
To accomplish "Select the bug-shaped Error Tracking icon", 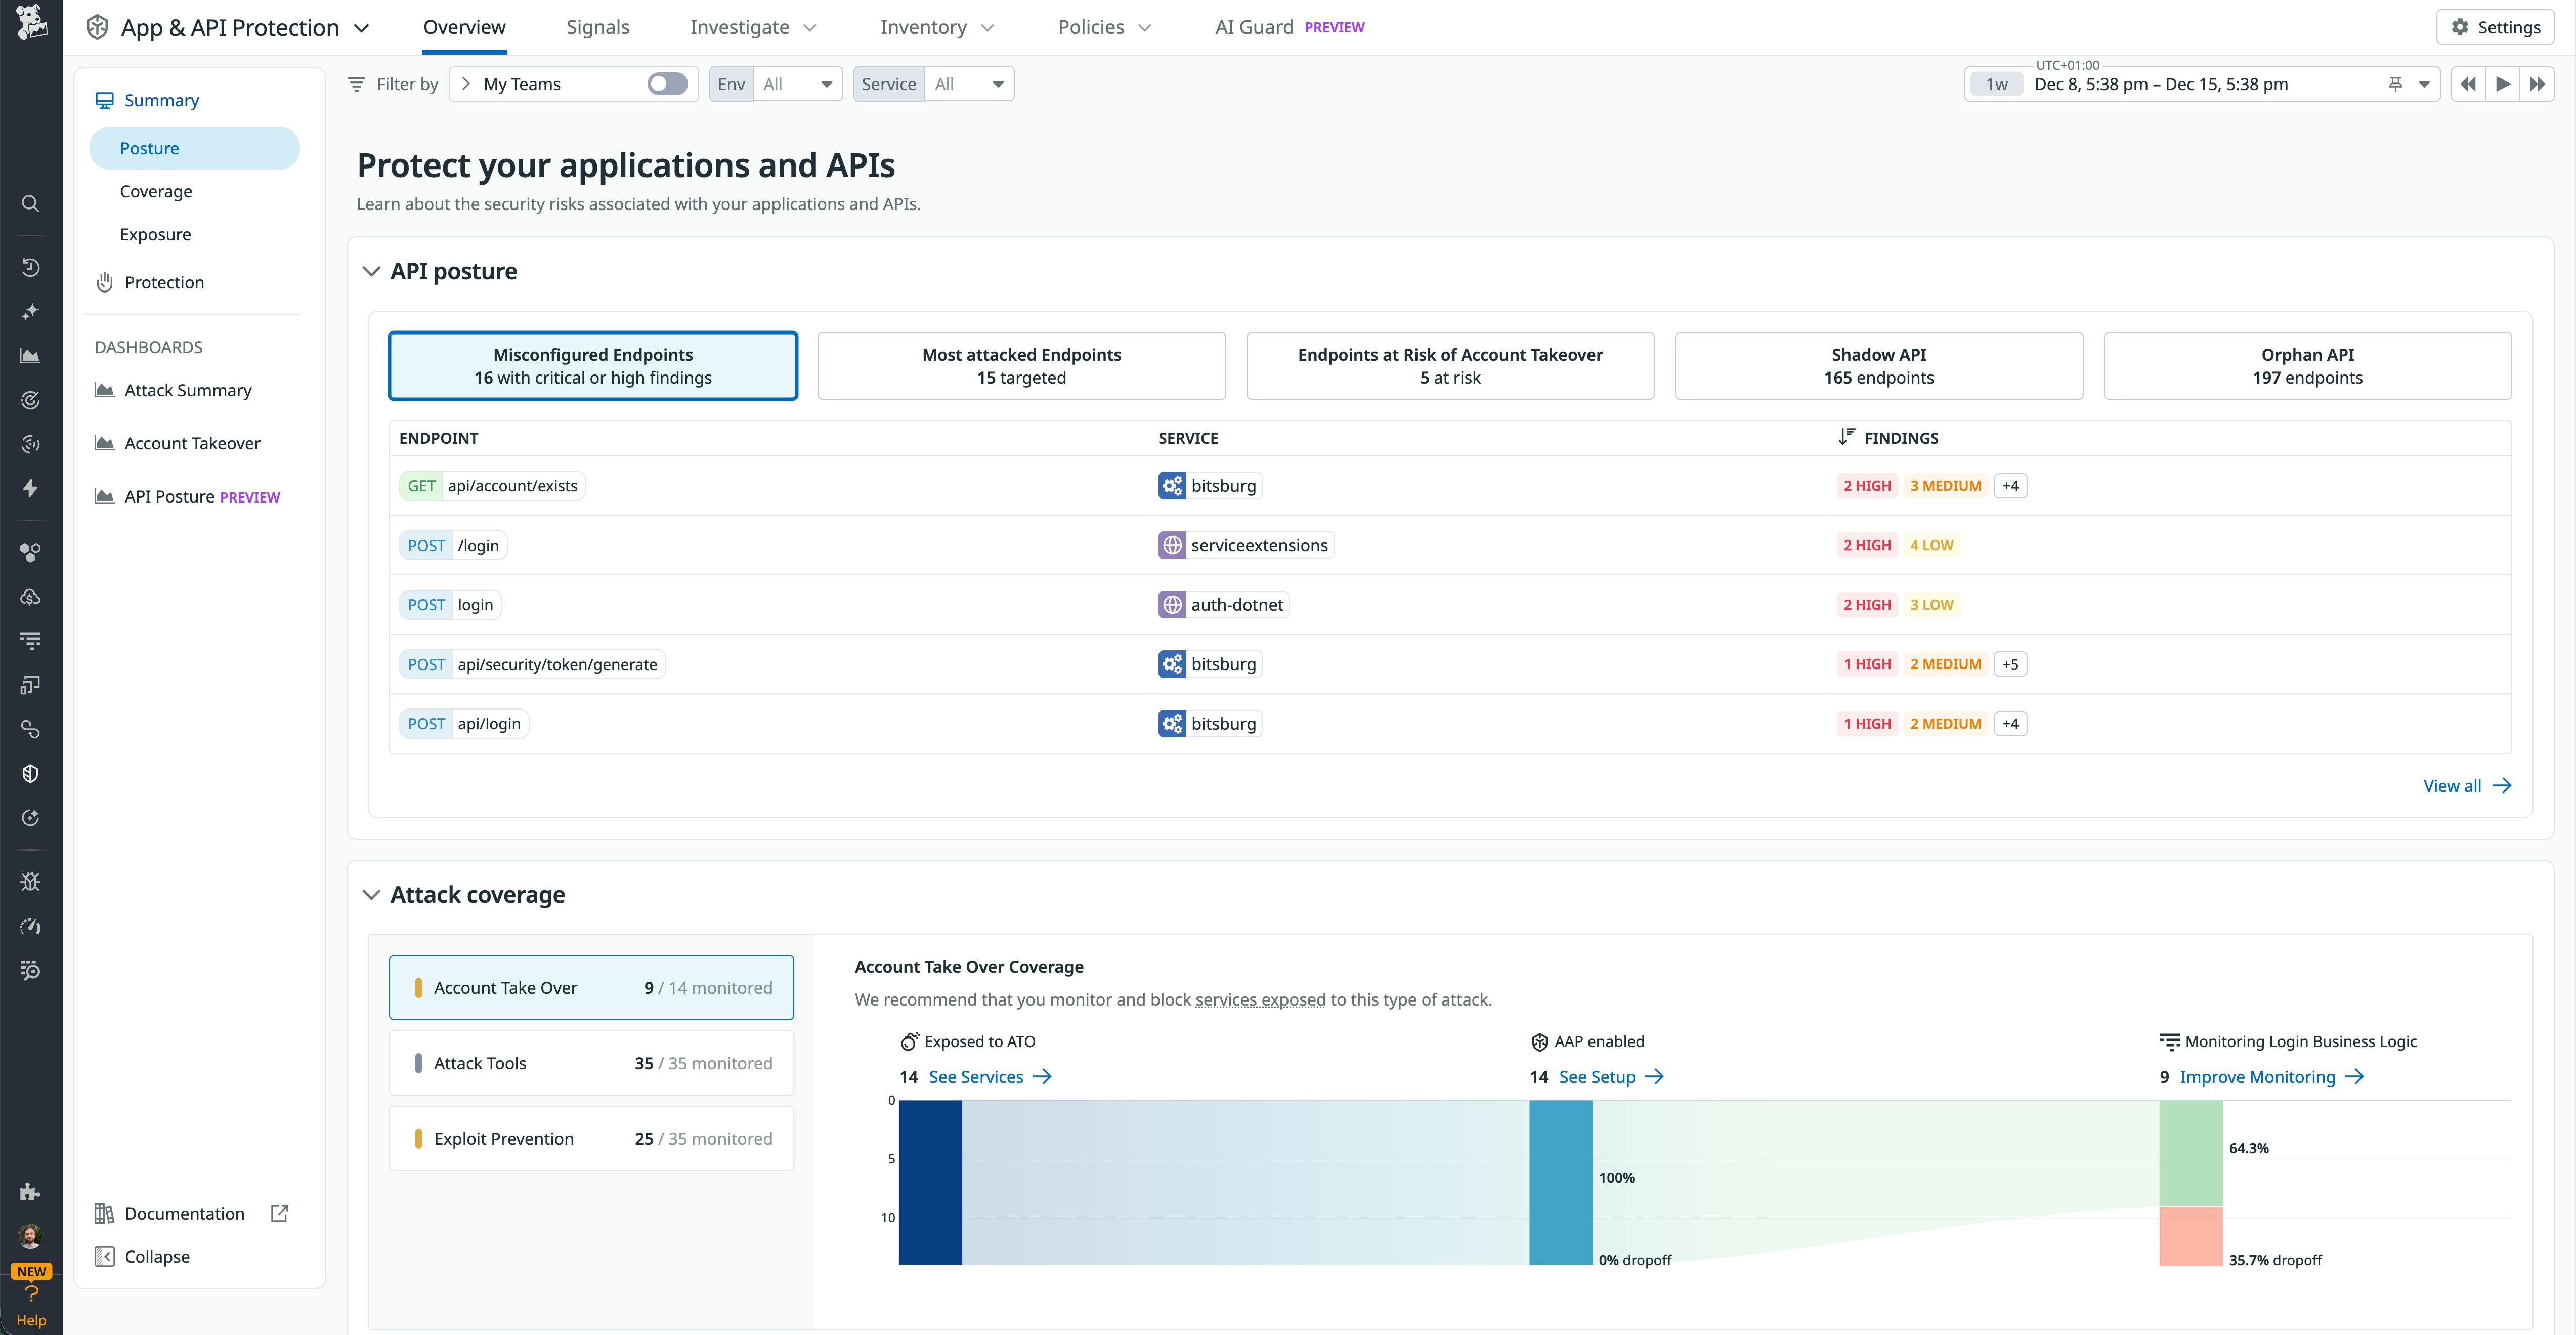I will pos(30,881).
